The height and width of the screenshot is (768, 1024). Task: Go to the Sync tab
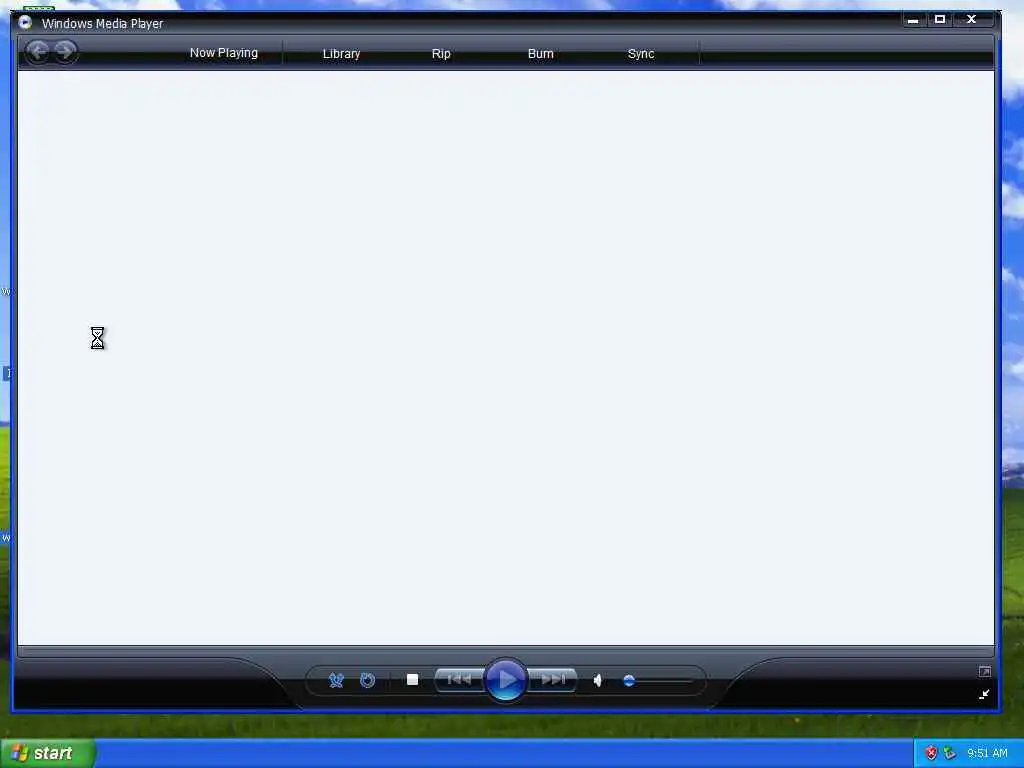coord(641,54)
